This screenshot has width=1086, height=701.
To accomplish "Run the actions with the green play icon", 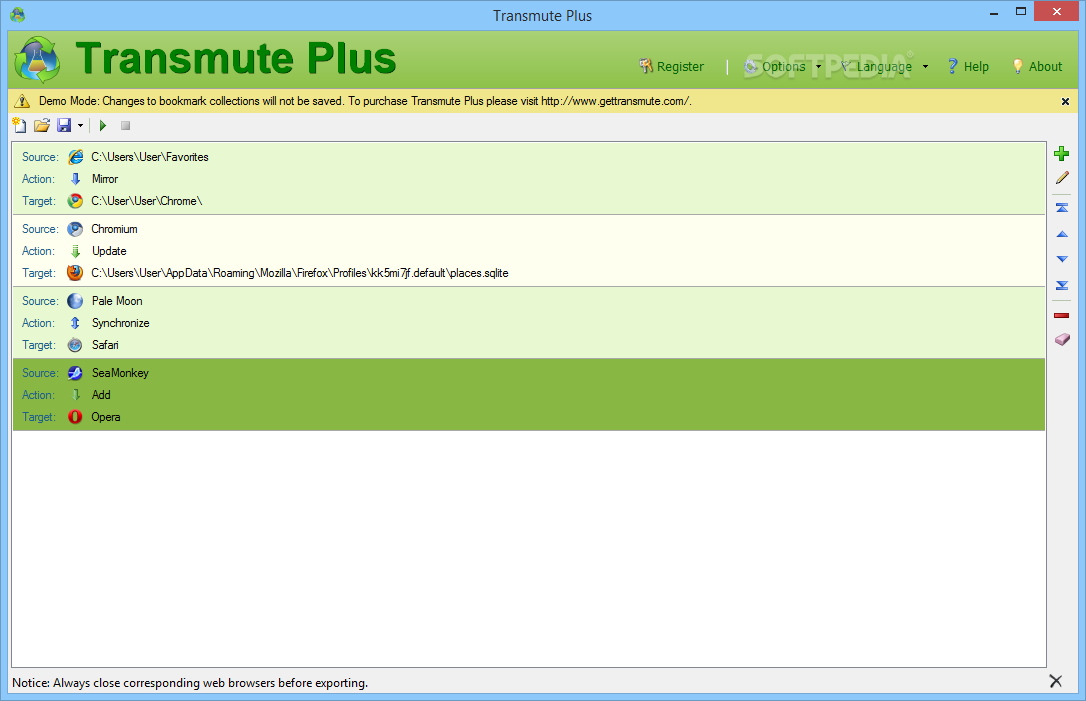I will (103, 125).
